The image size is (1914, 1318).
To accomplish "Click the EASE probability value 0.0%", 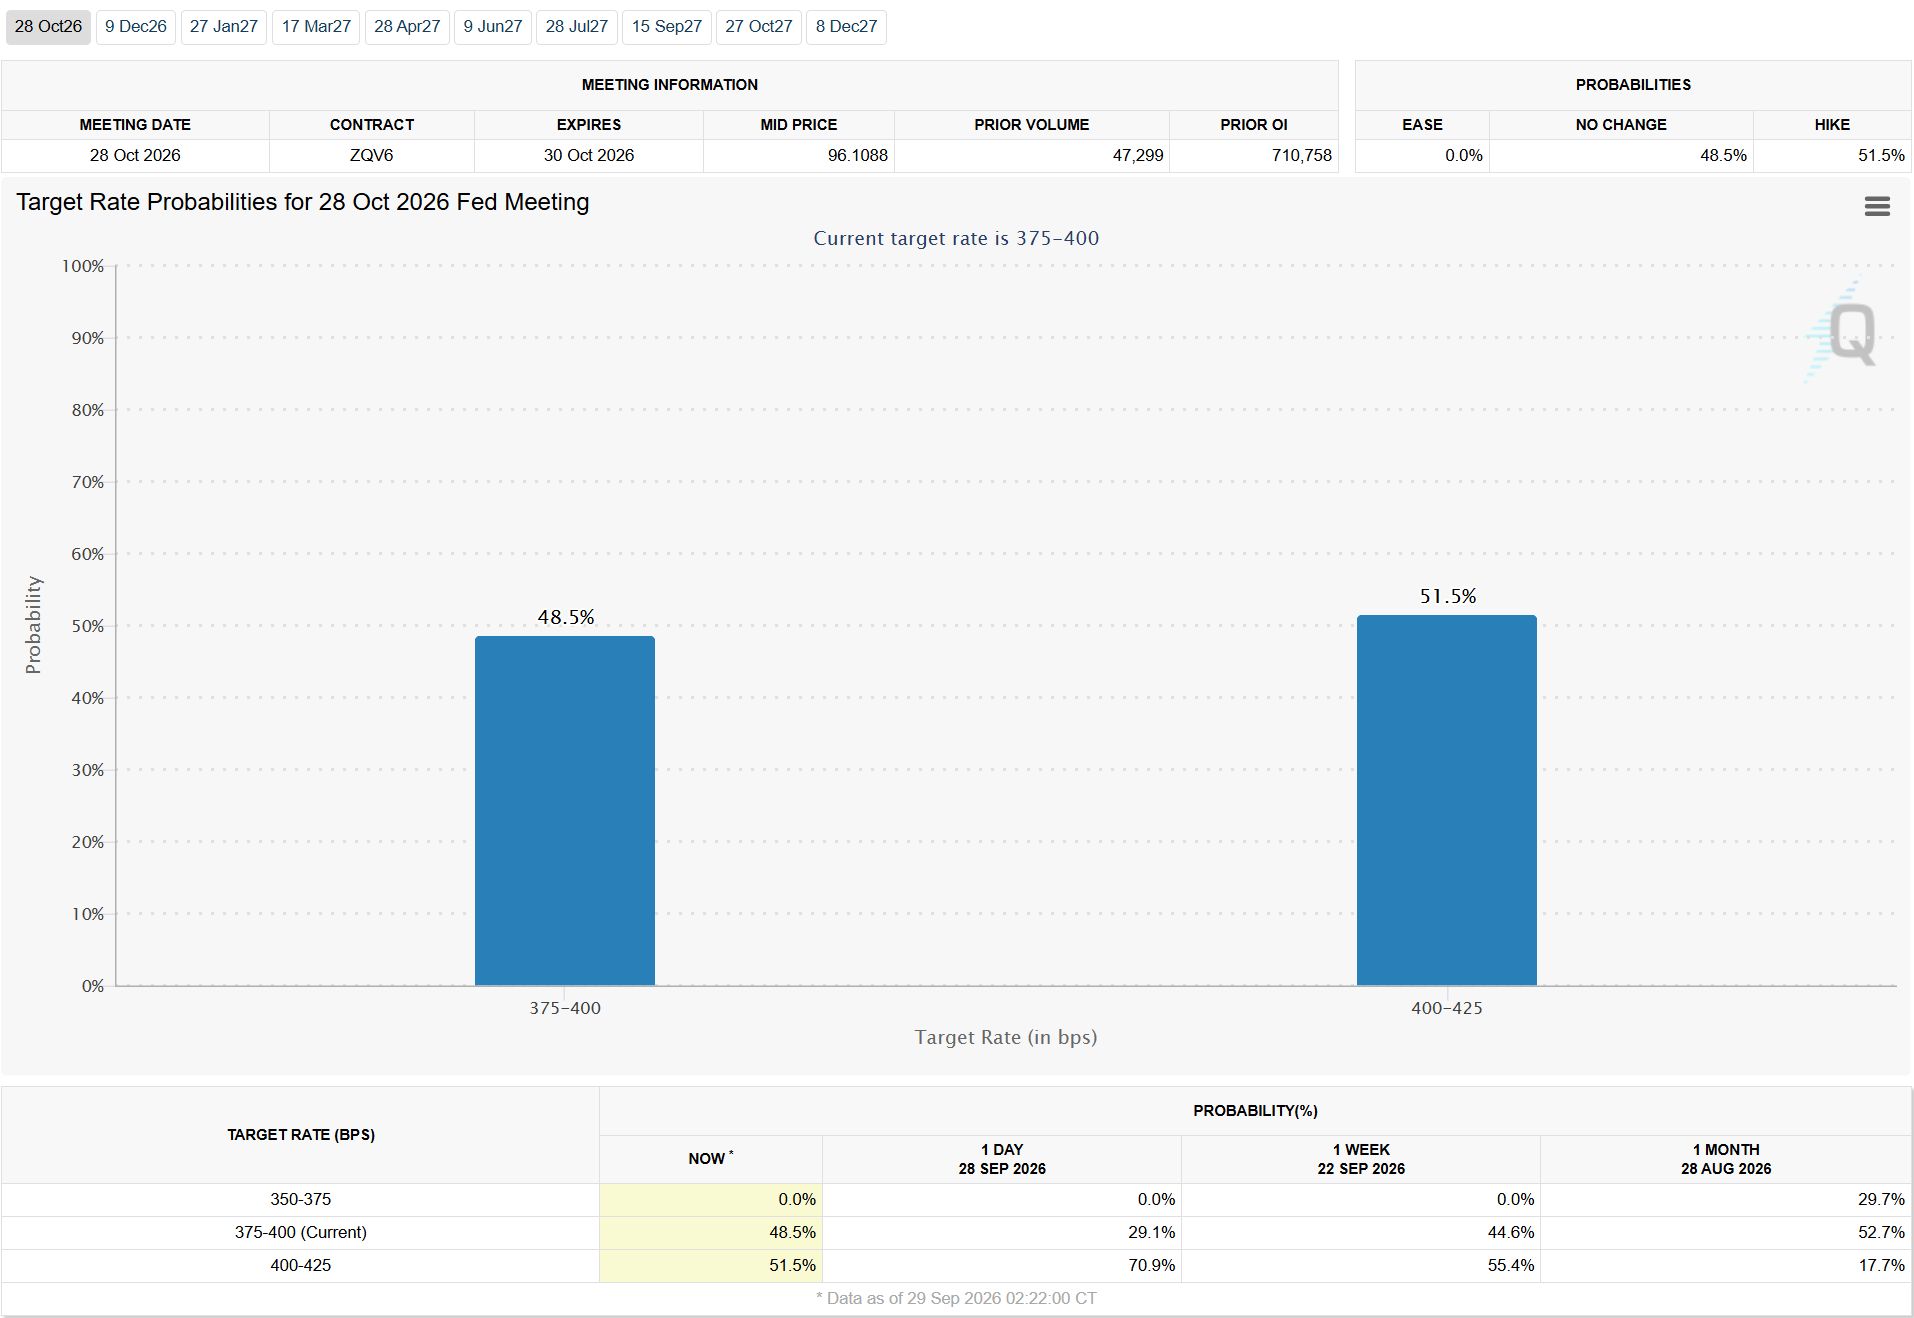I will click(x=1463, y=155).
